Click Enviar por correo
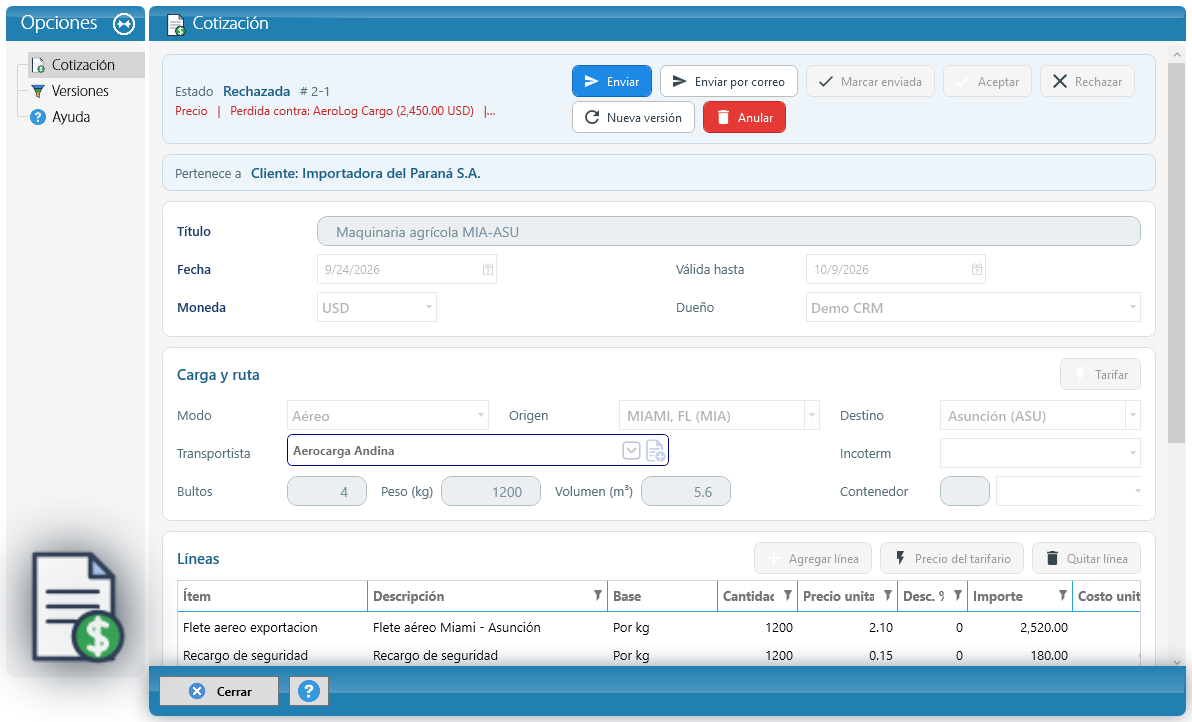 click(x=728, y=82)
